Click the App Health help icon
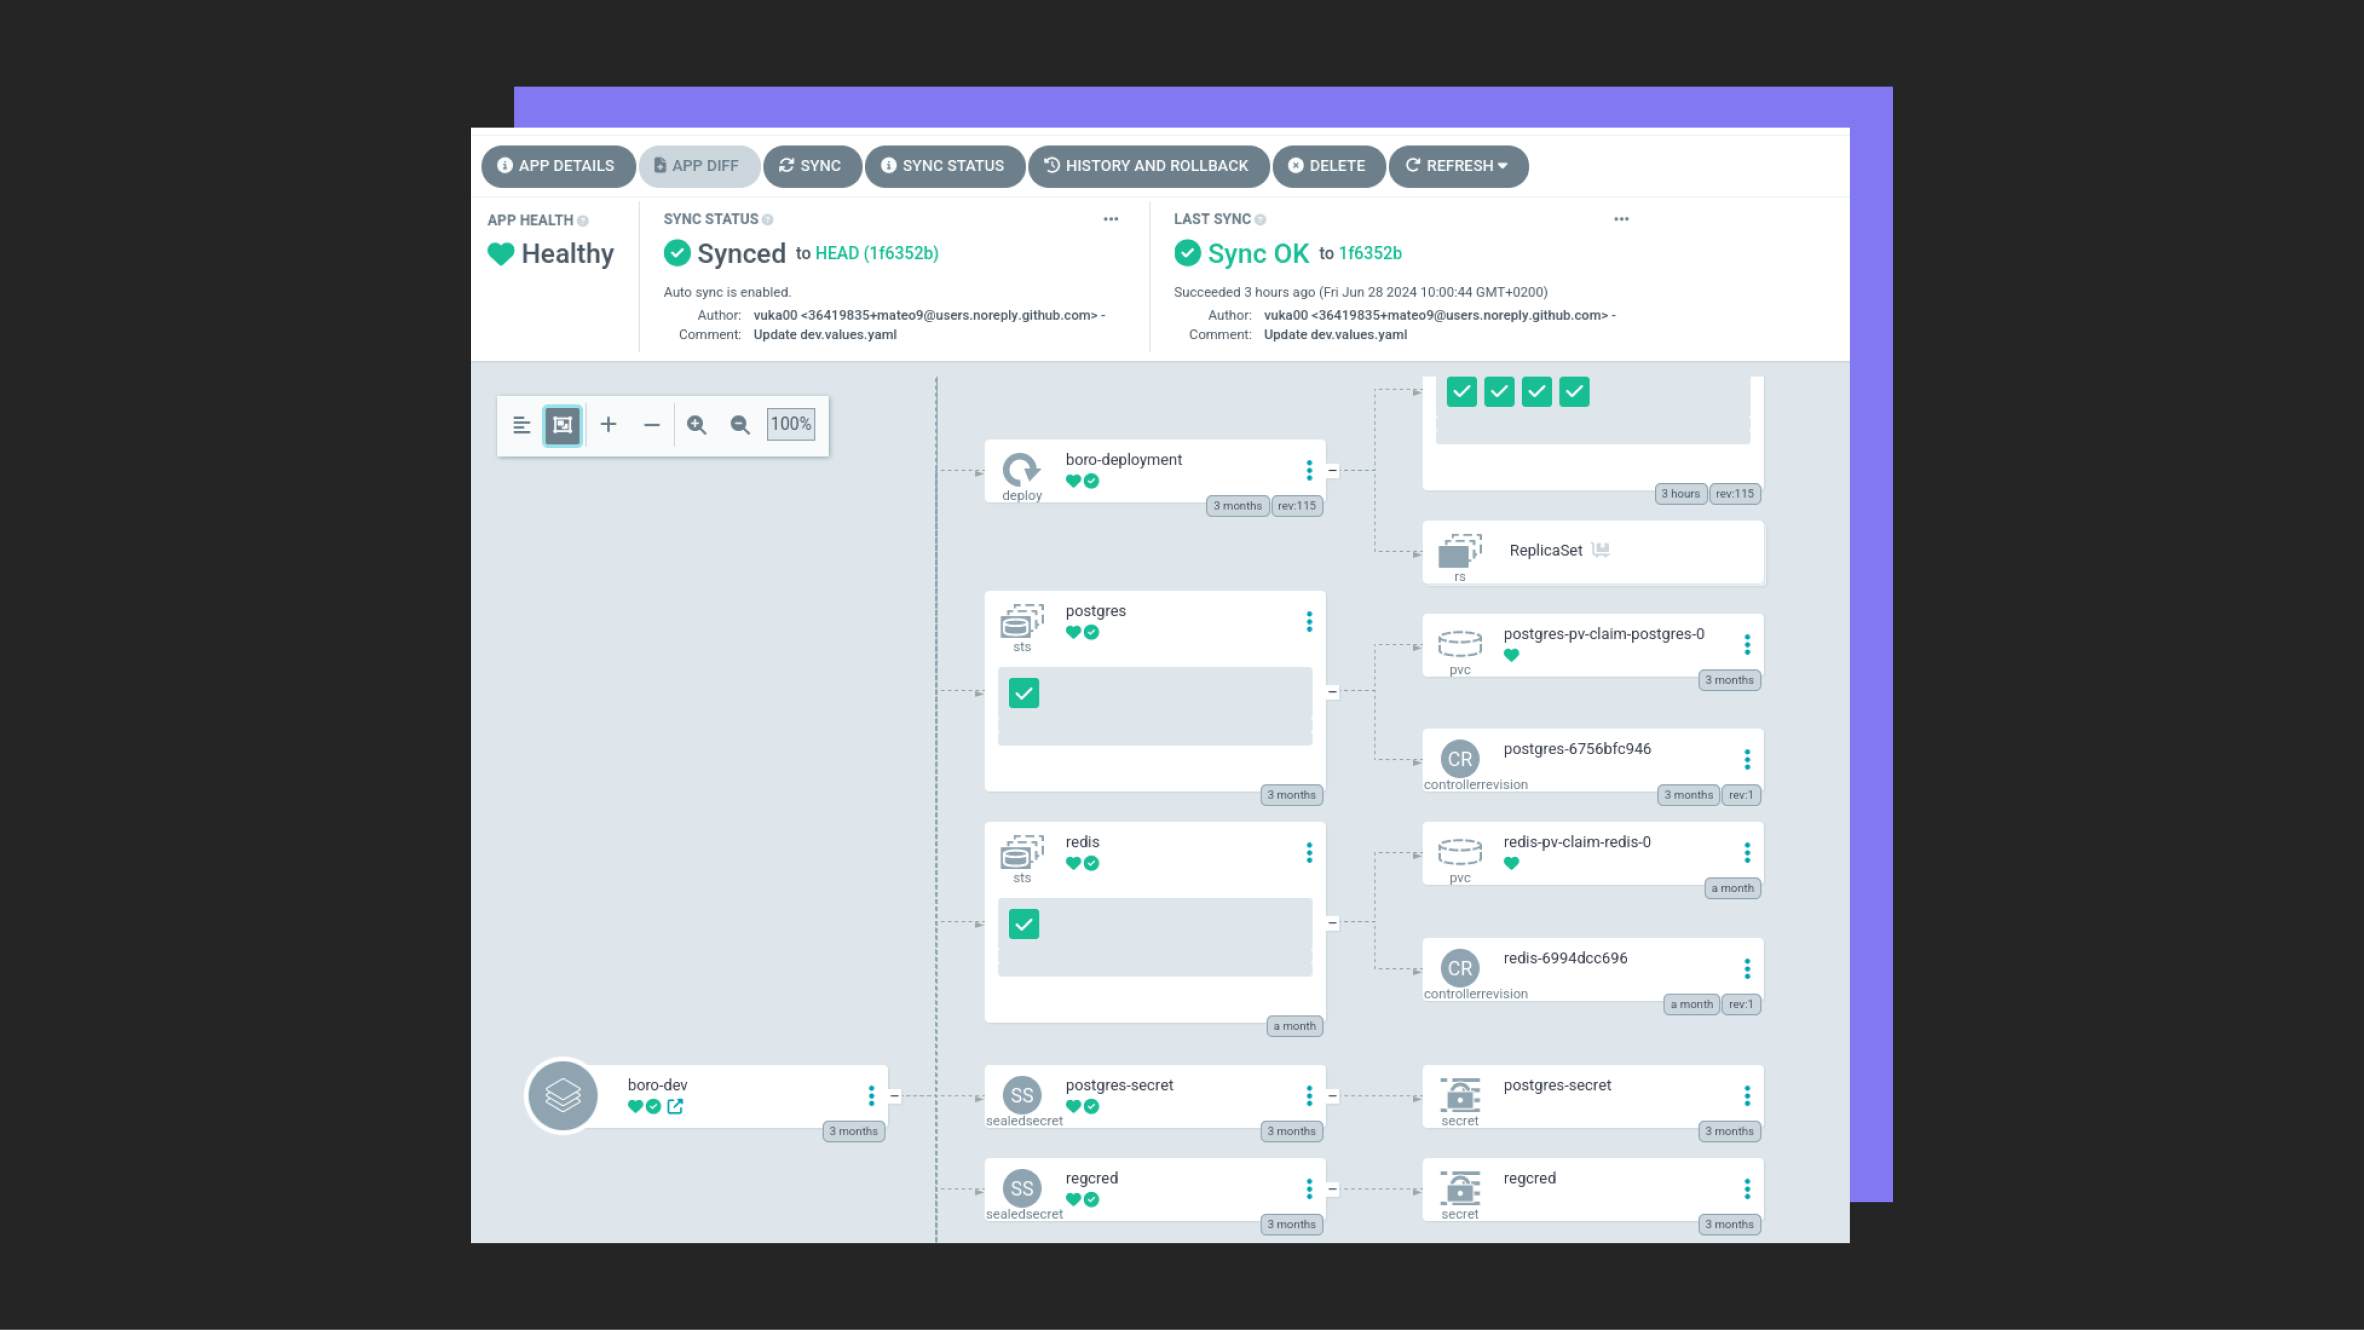Viewport: 2364px width, 1330px height. [x=583, y=221]
